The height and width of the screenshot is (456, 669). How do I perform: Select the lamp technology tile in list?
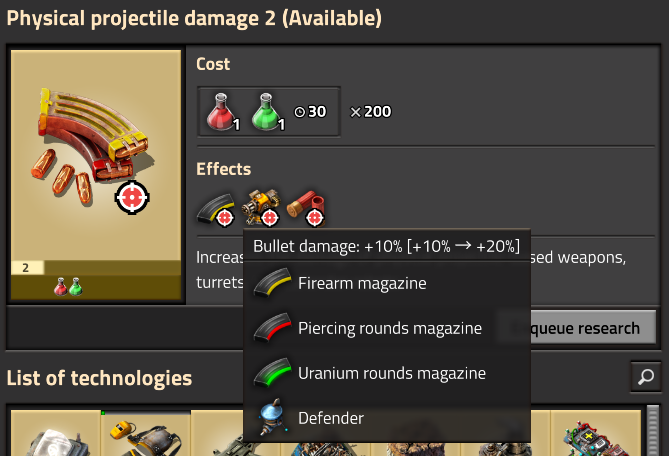tap(56, 434)
